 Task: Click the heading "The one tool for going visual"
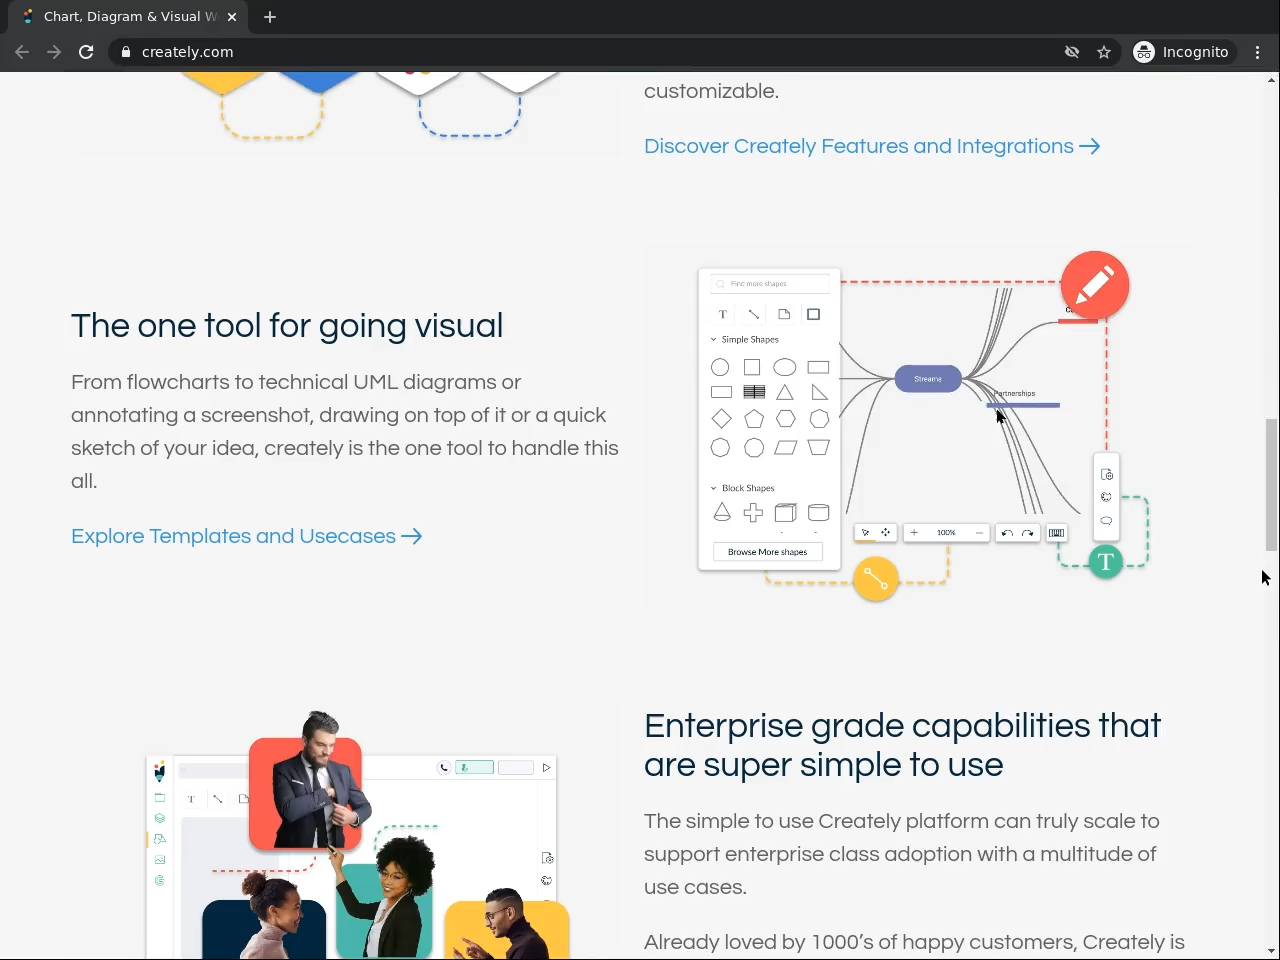click(x=287, y=326)
